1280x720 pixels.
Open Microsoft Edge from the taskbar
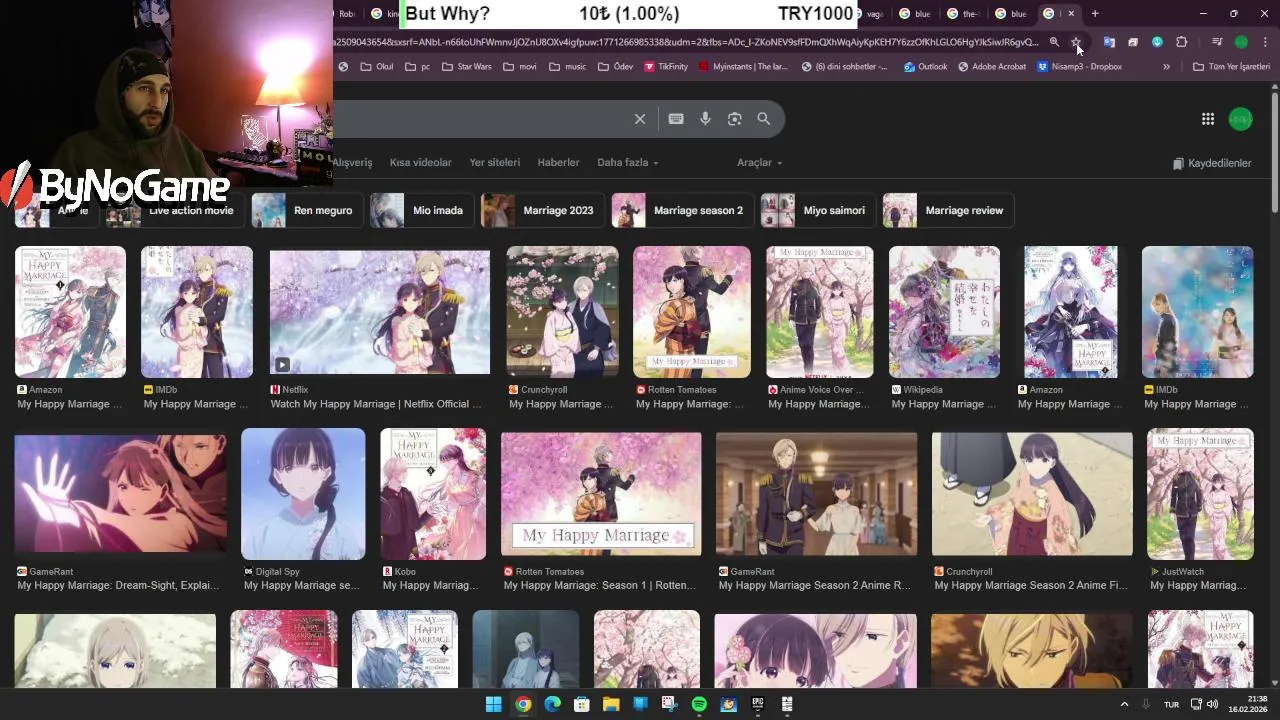(552, 704)
